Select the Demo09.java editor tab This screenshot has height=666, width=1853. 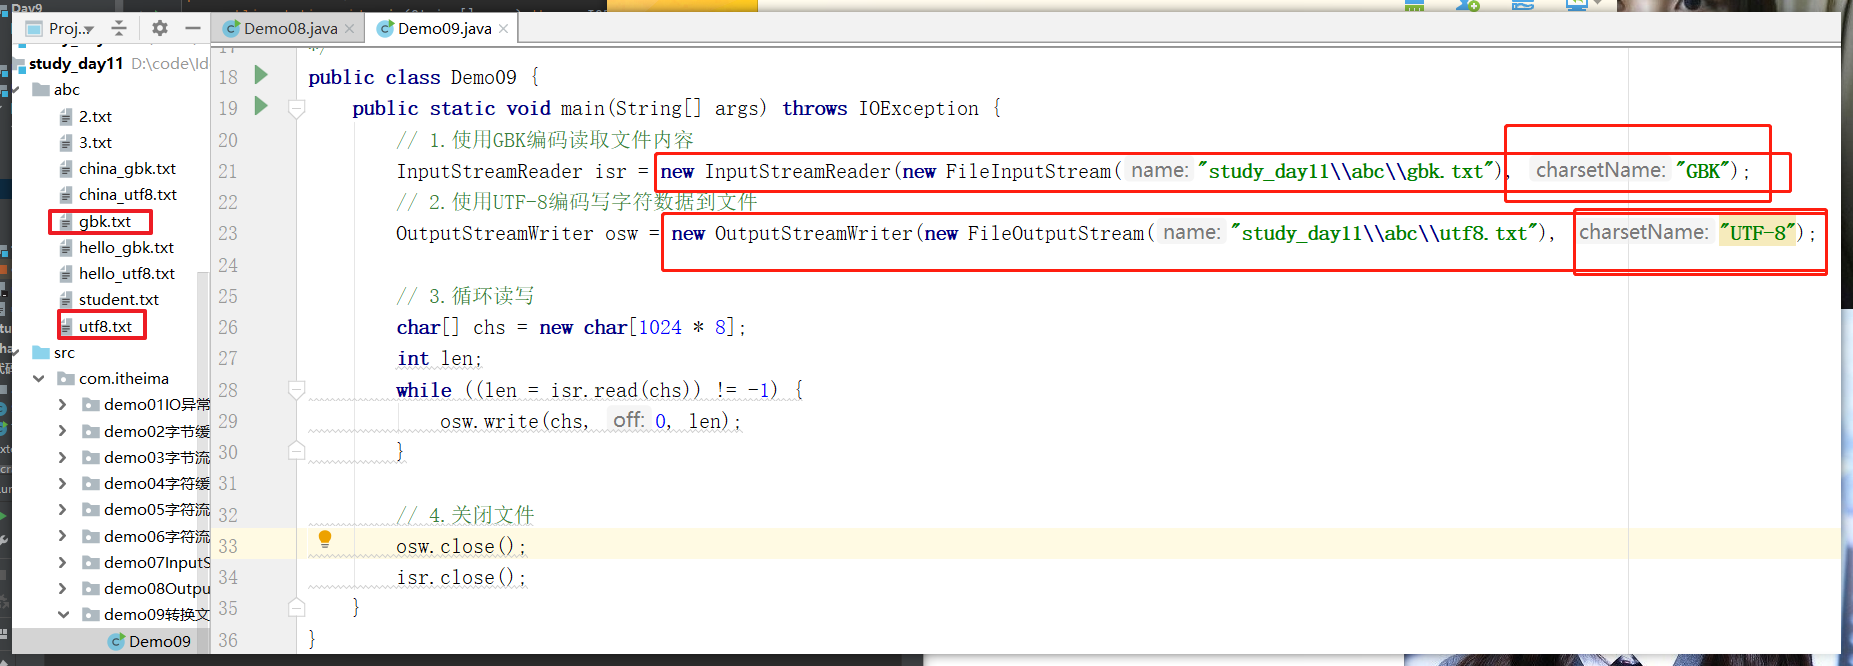(444, 28)
